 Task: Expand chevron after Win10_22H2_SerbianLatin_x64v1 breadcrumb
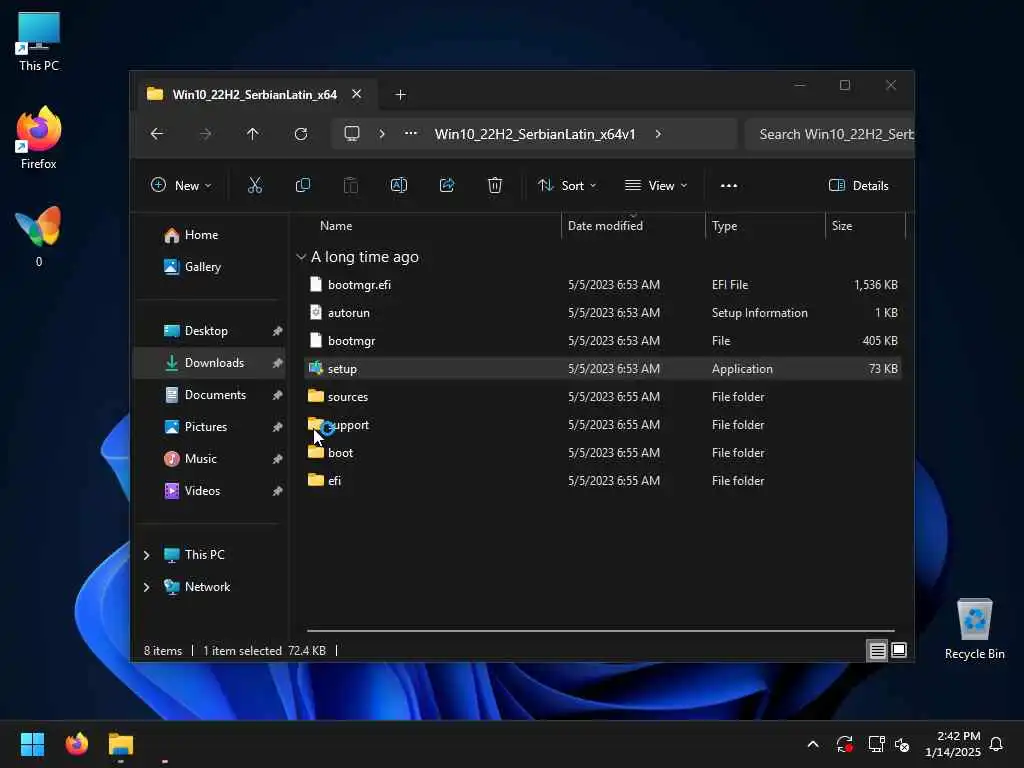click(x=658, y=134)
